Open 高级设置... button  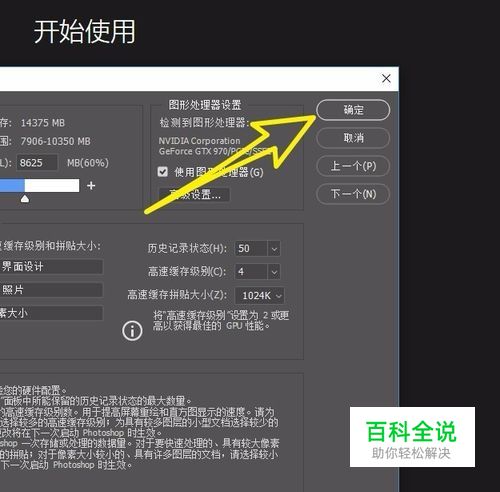(194, 194)
